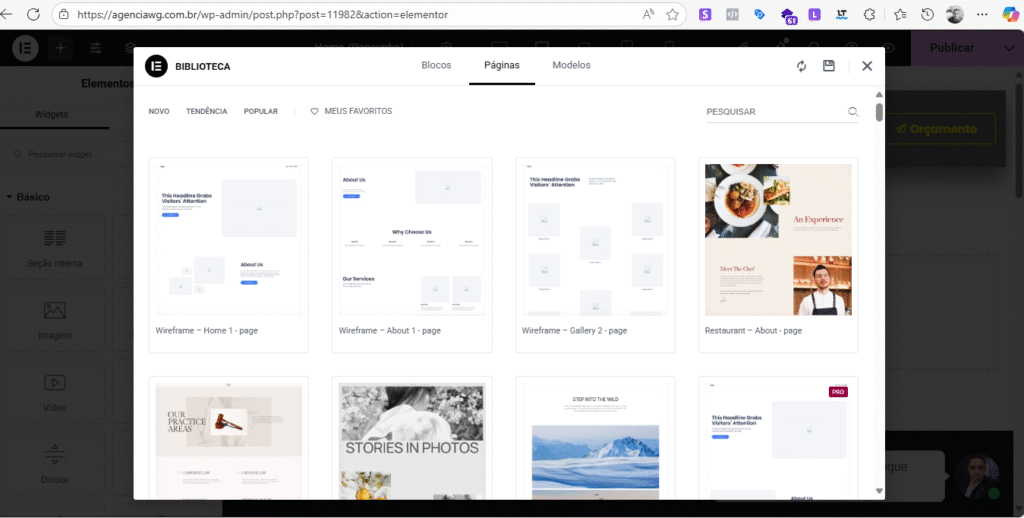Click the Elementor logo in Biblioteca header
The image size is (1024, 518).
tap(156, 66)
